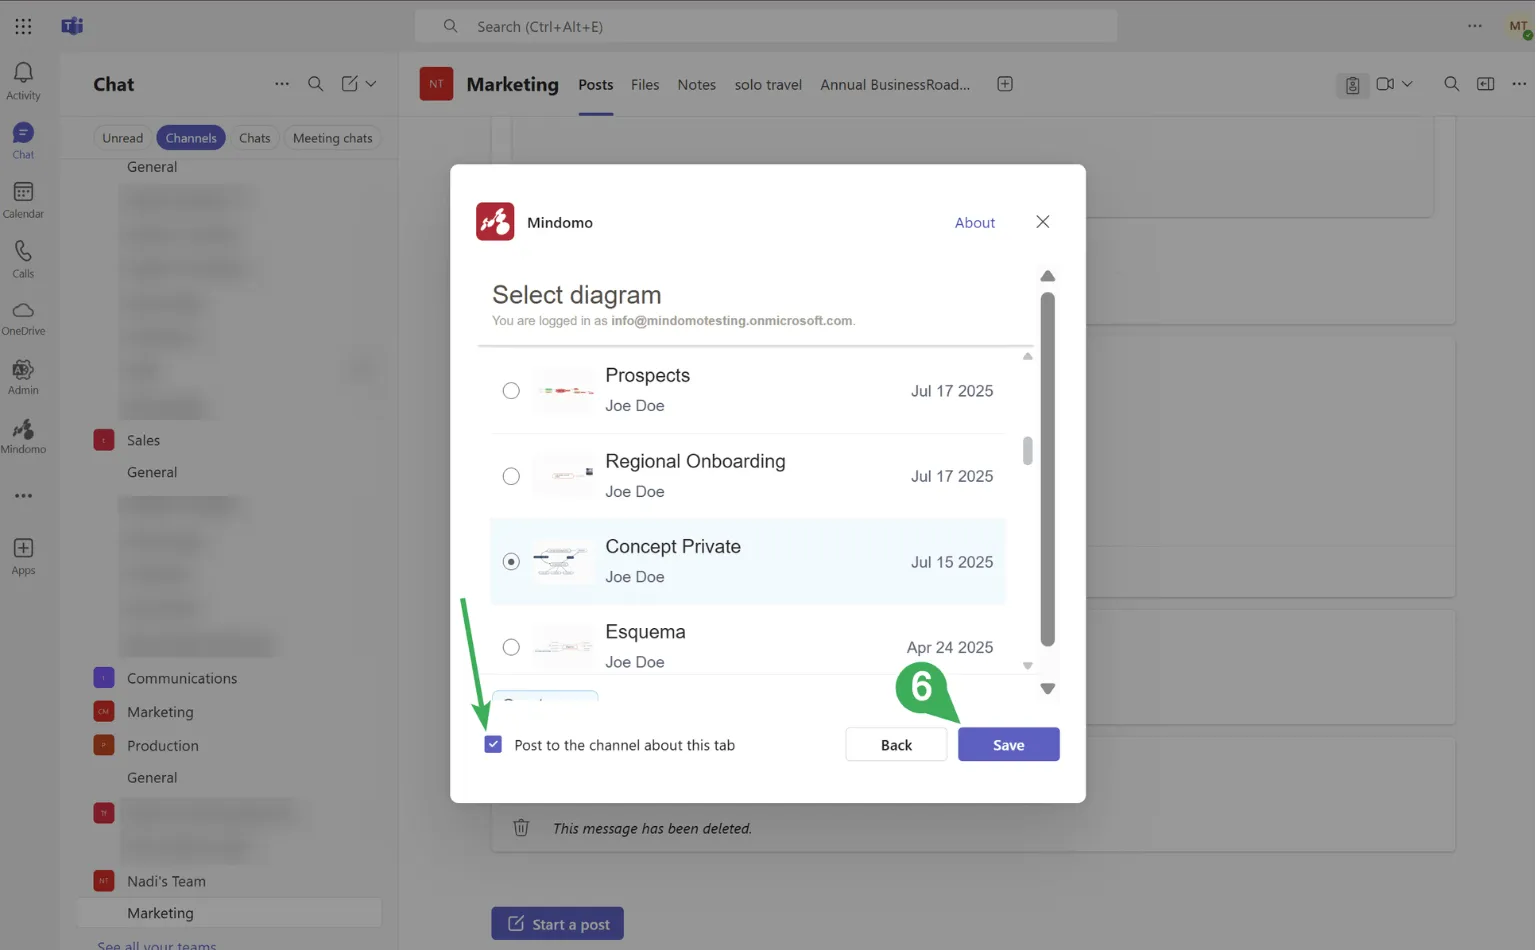
Task: Open Calendar from the left sidebar
Action: coord(23,199)
